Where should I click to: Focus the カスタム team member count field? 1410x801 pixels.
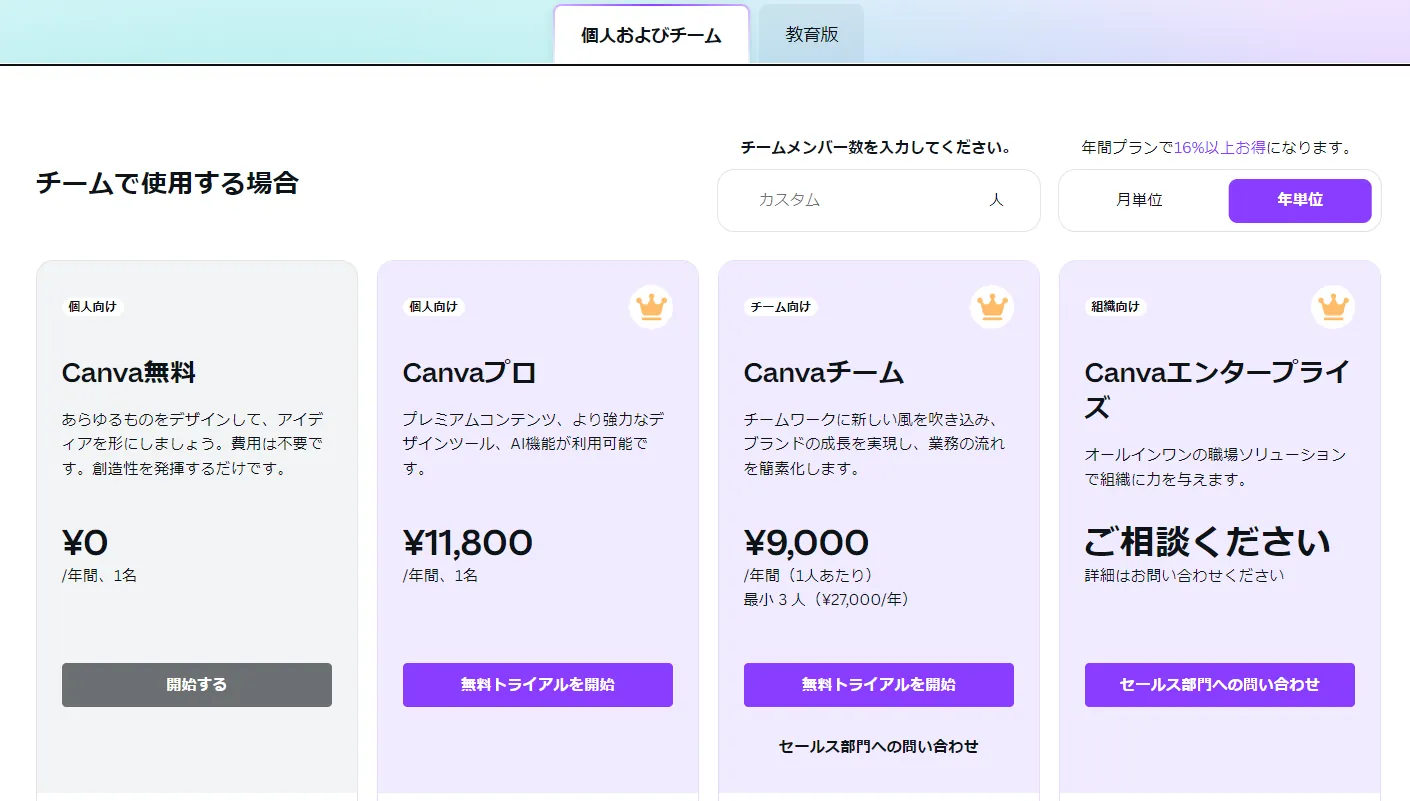click(x=879, y=200)
